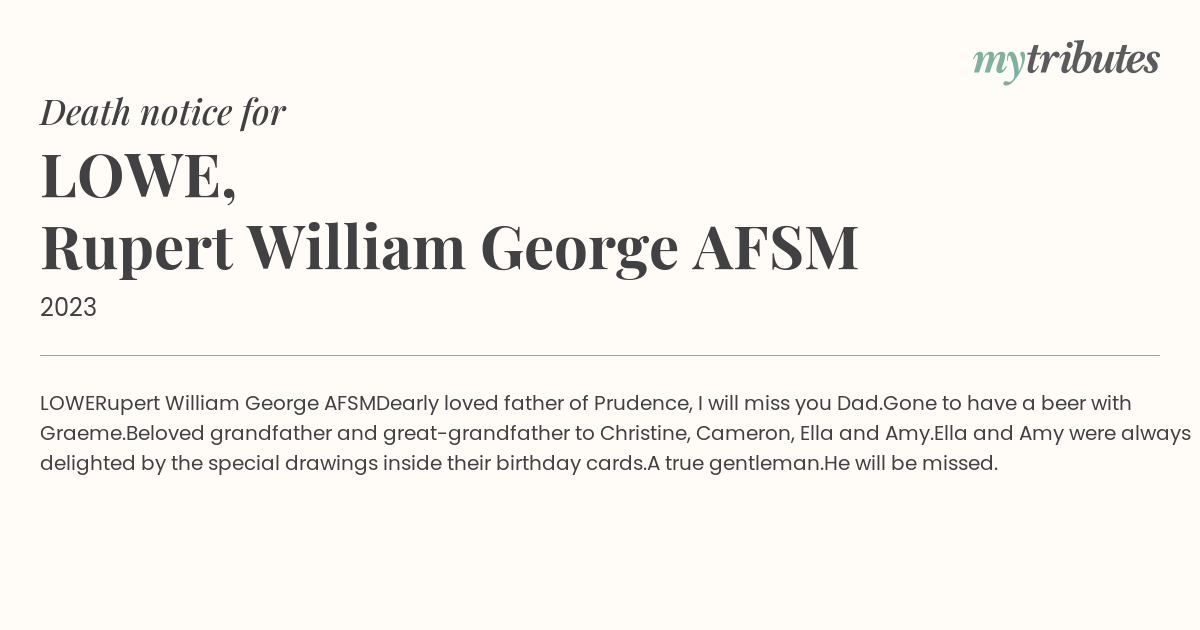The width and height of the screenshot is (1200, 630).
Task: Select the "Death notice for" italic heading
Action: [163, 112]
